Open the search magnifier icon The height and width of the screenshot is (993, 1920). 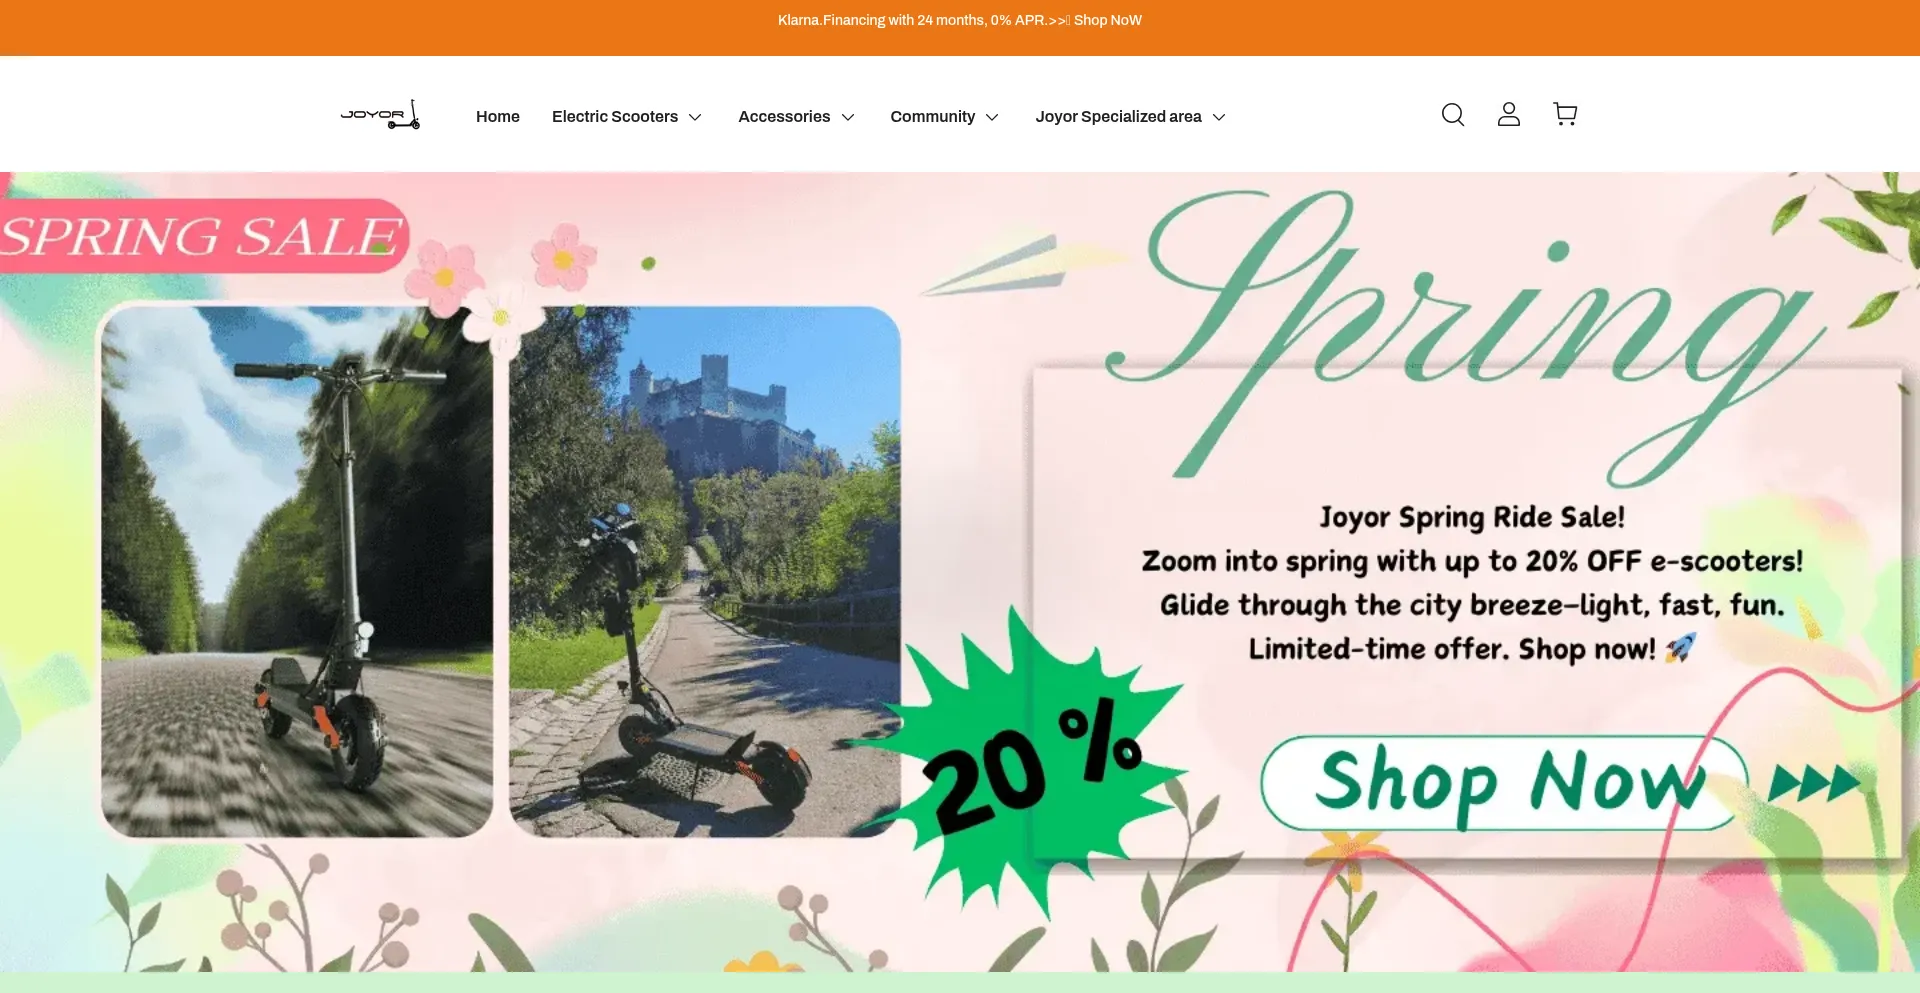tap(1453, 115)
